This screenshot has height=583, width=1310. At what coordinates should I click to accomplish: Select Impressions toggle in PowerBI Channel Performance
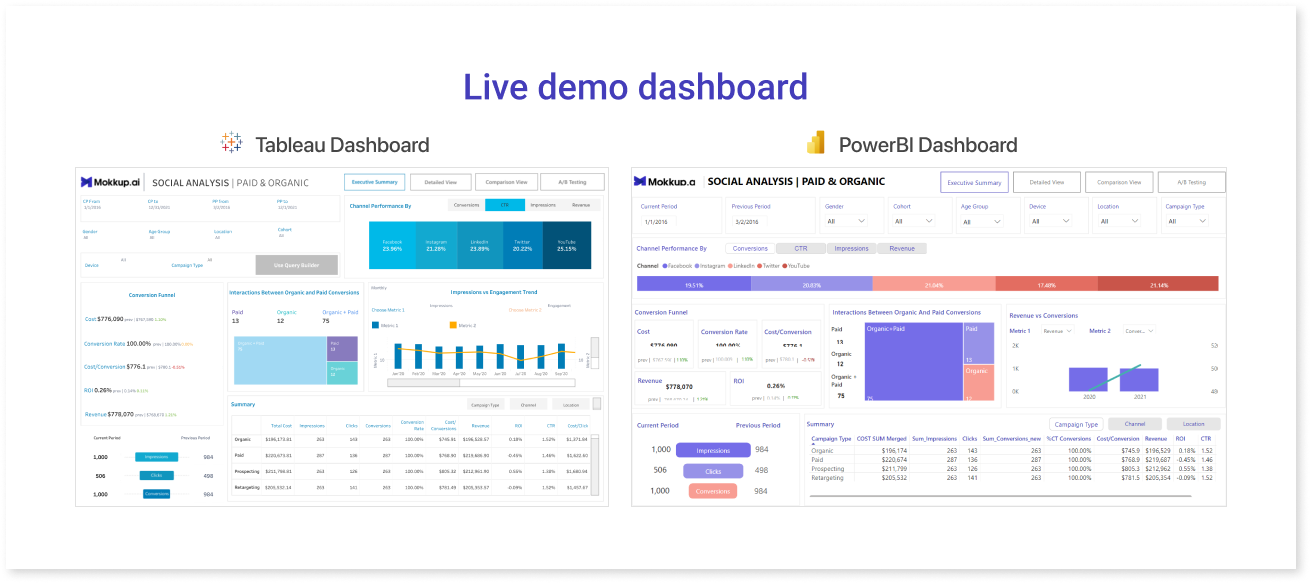tap(851, 248)
